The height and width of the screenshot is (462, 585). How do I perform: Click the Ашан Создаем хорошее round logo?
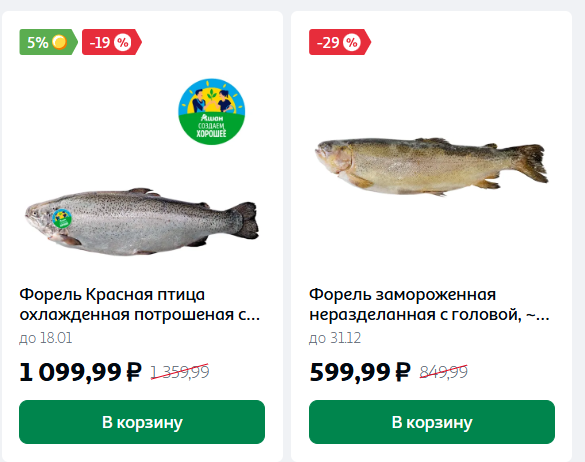pyautogui.click(x=212, y=111)
